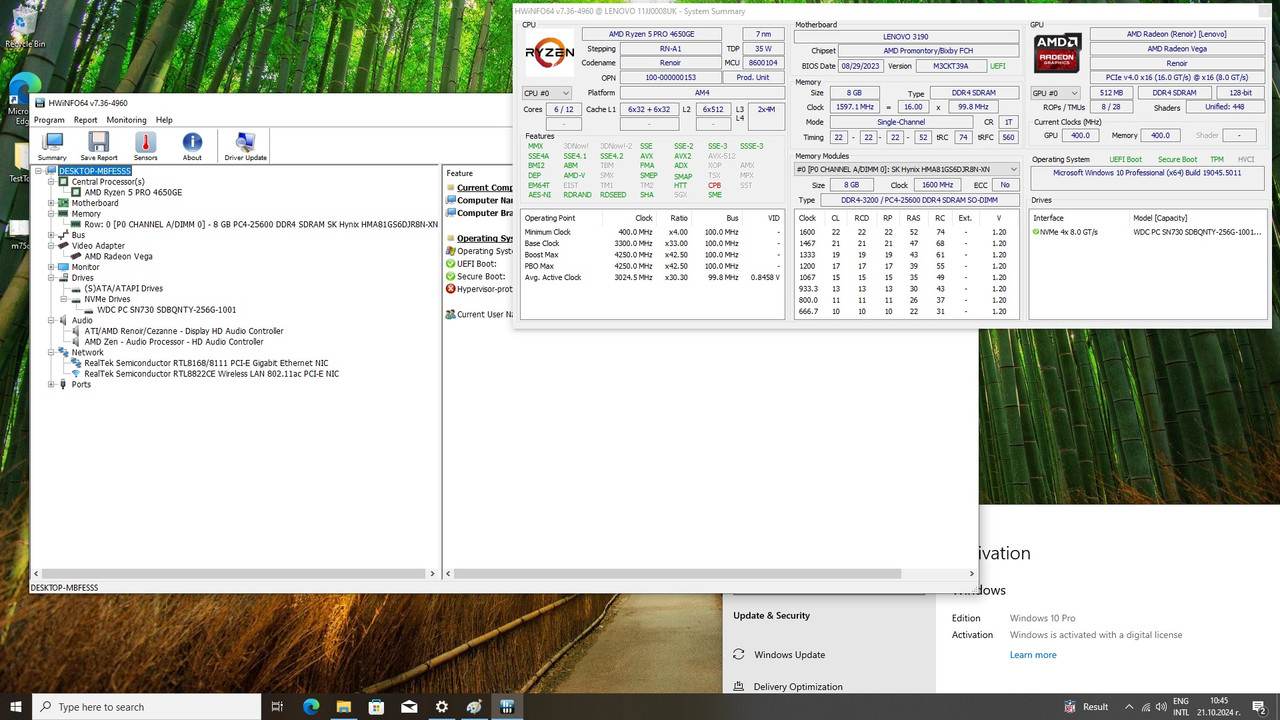Select WDC PC SN730 drive tree item
The height and width of the screenshot is (720, 1280).
click(166, 310)
